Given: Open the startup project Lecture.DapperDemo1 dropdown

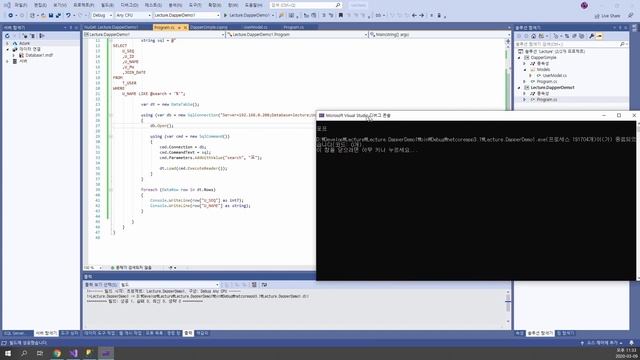Looking at the screenshot, I should (187, 16).
